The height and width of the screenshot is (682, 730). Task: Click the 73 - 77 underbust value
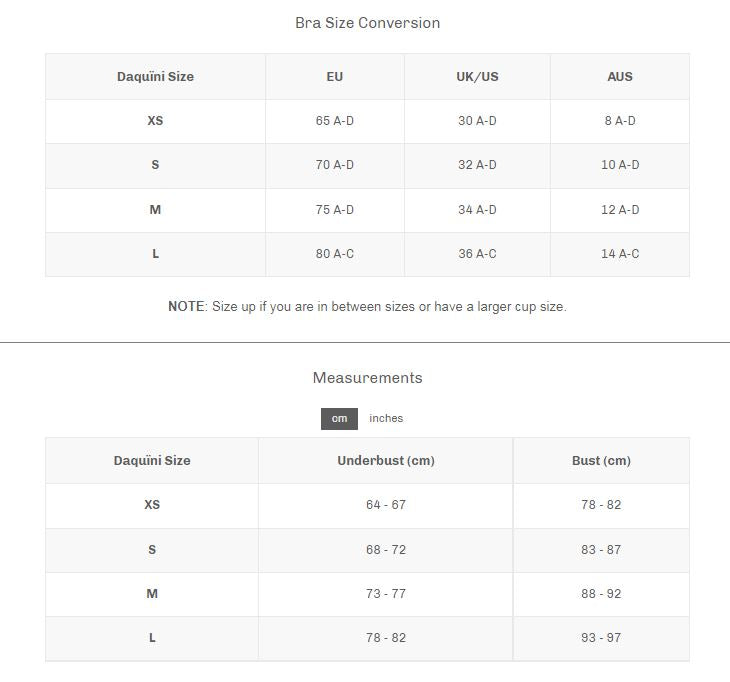point(386,594)
